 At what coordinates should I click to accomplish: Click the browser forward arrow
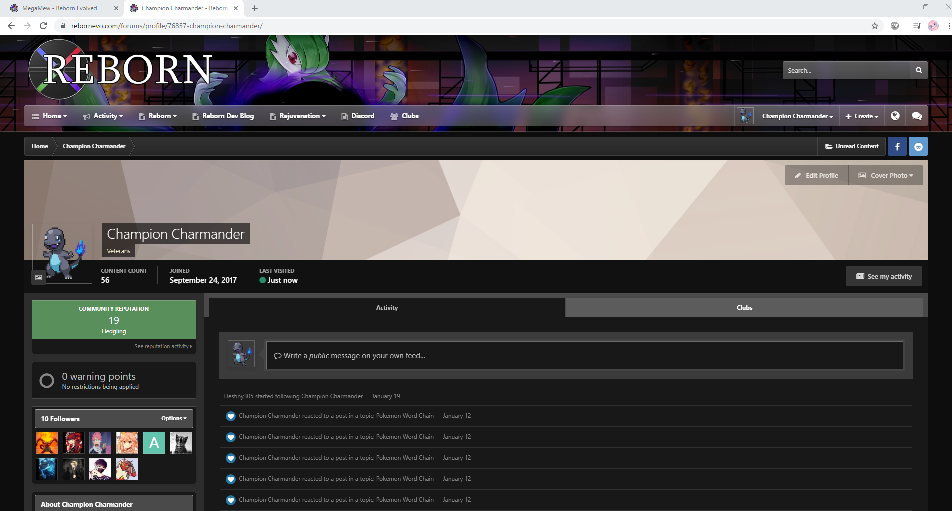tap(27, 25)
